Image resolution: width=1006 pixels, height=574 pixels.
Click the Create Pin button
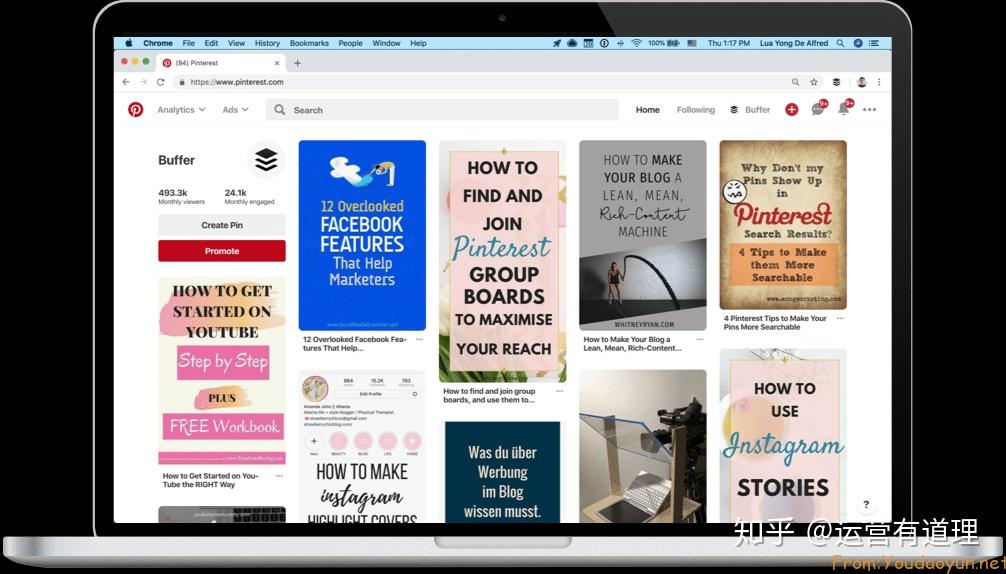click(x=222, y=225)
